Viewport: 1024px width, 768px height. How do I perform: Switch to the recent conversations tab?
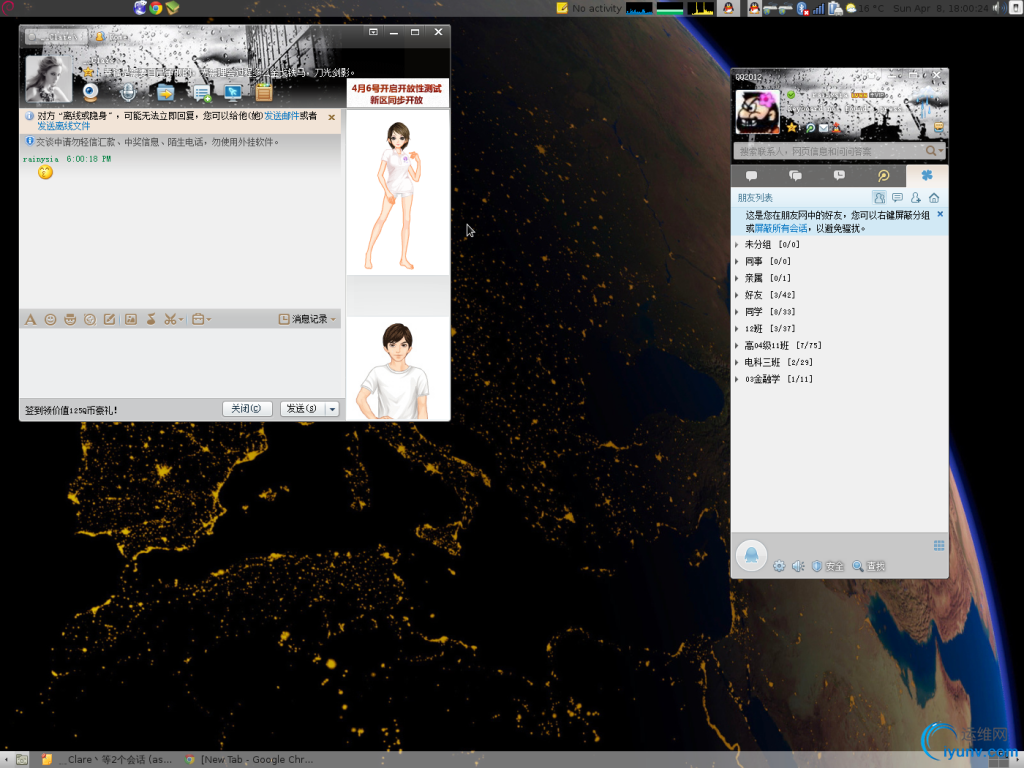point(839,176)
